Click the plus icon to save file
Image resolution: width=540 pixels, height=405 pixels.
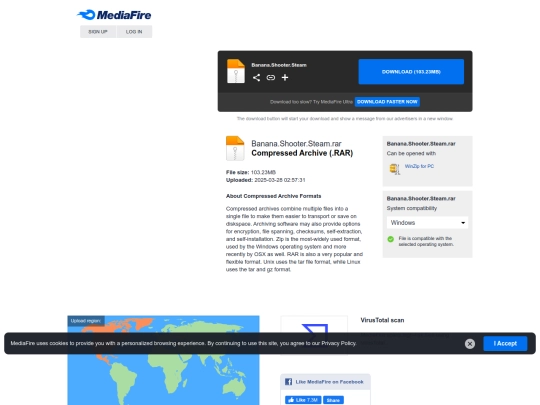click(285, 77)
